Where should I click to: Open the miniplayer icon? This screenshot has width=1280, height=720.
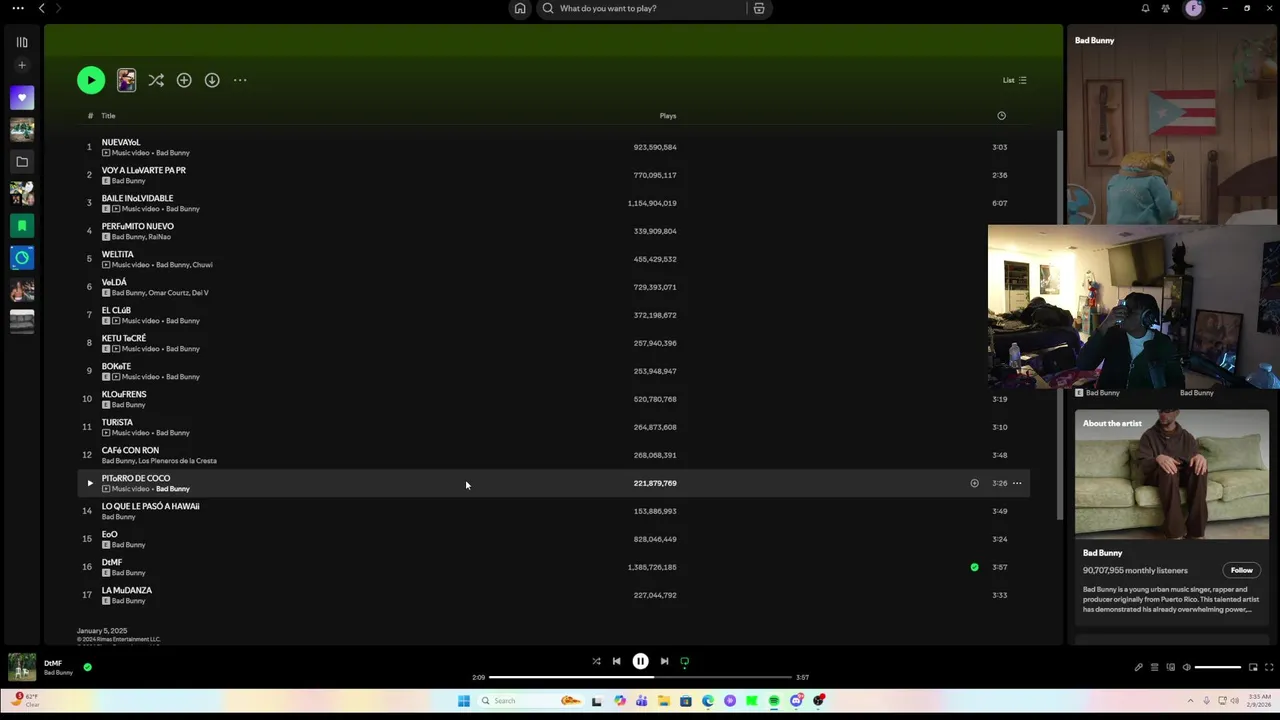(x=1253, y=667)
